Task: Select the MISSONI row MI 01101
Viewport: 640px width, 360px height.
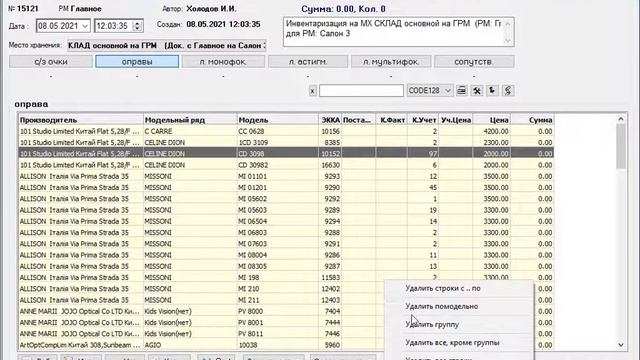Action: 286,176
